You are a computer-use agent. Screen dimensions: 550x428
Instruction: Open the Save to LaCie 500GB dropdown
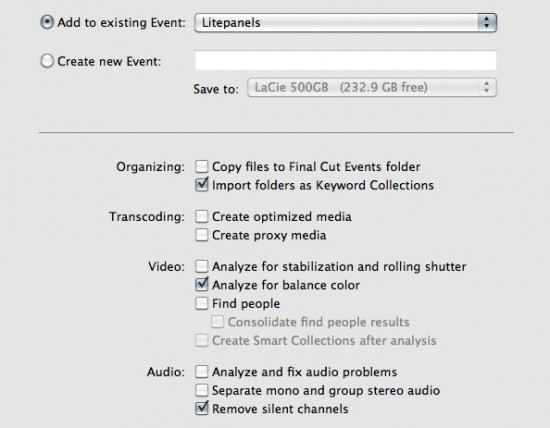(372, 87)
